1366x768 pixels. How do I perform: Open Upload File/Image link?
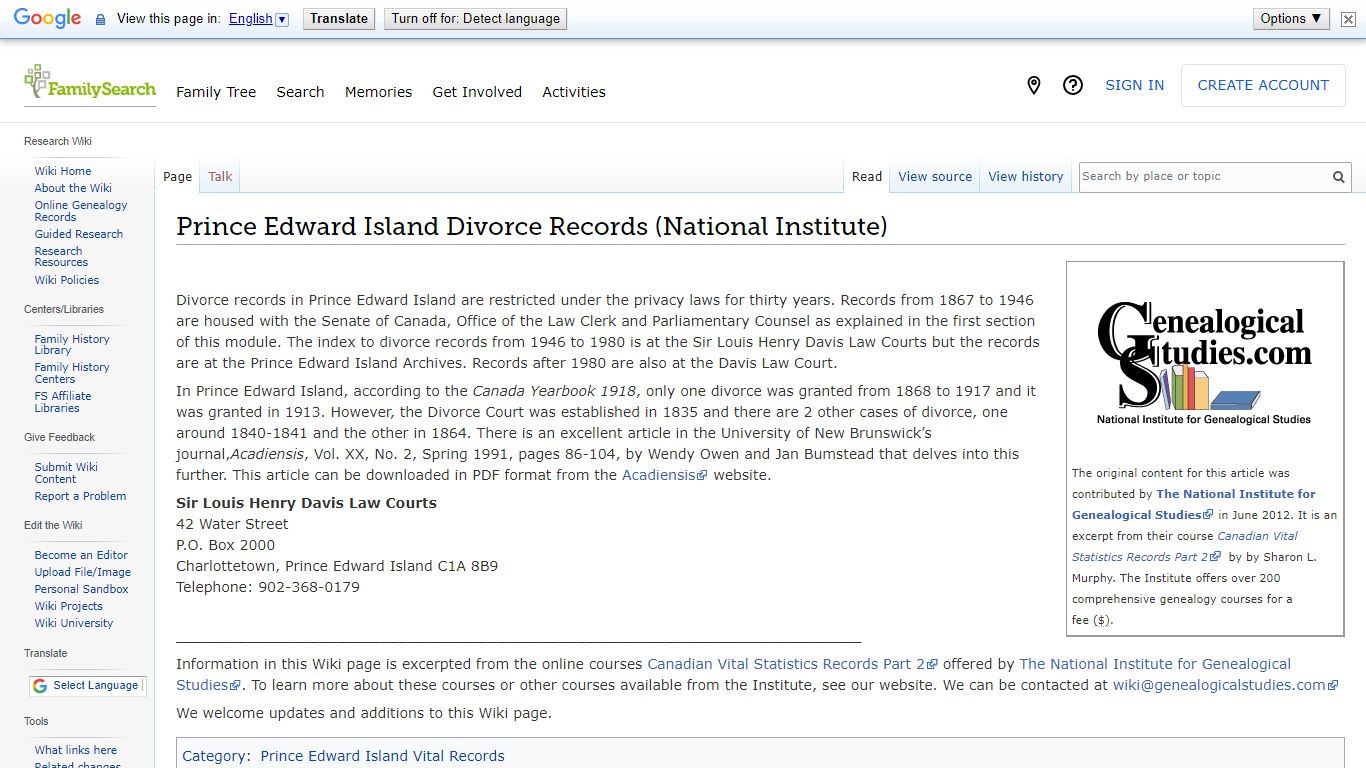click(x=83, y=572)
